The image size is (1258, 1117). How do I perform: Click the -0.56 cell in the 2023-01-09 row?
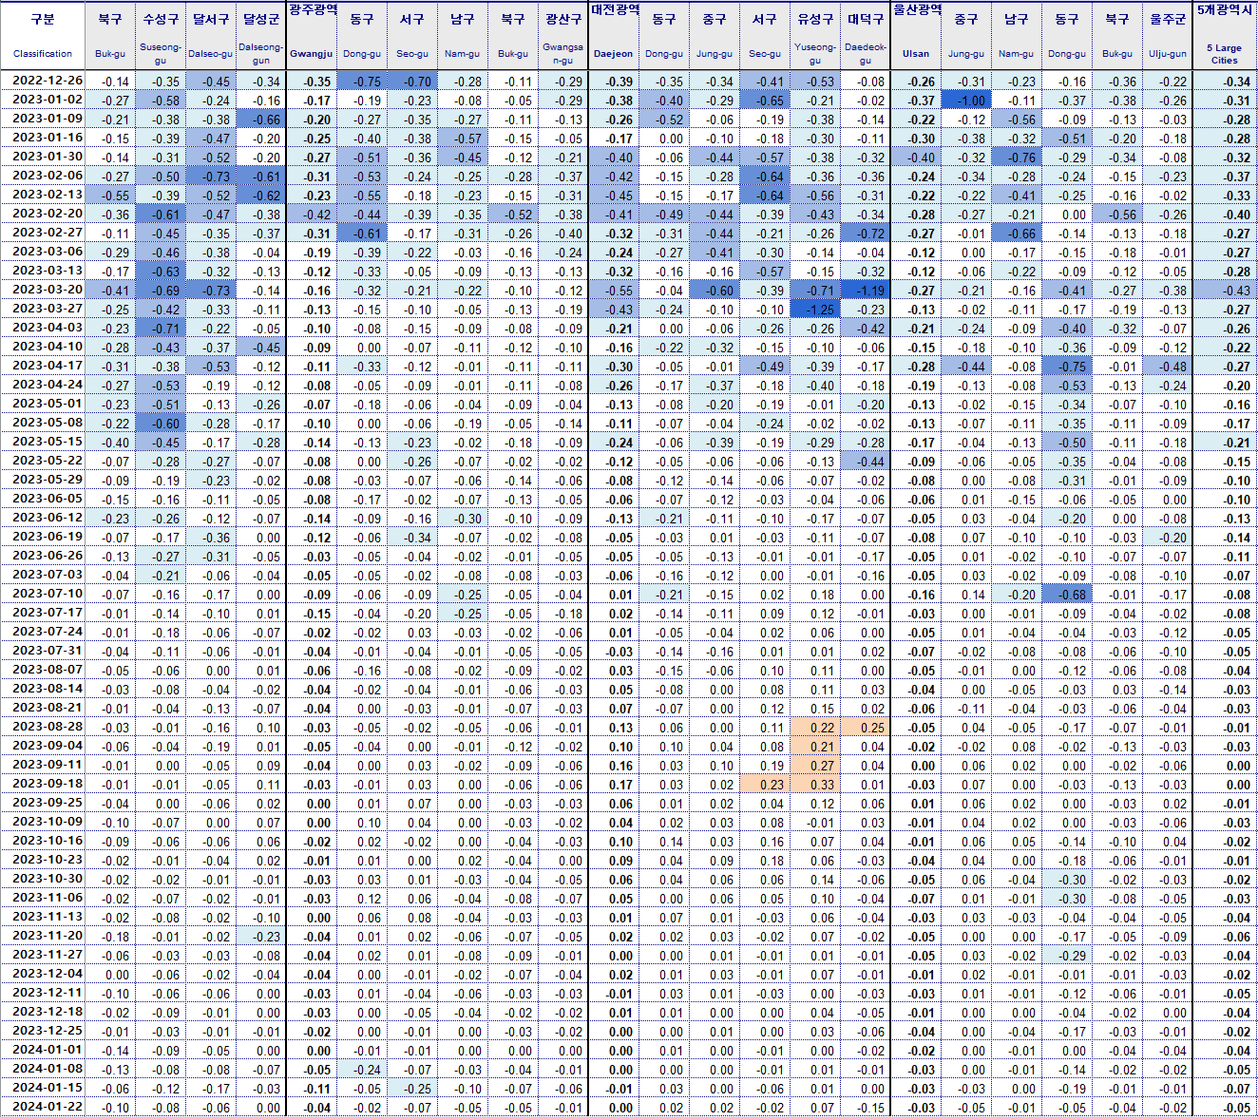[x=1015, y=119]
